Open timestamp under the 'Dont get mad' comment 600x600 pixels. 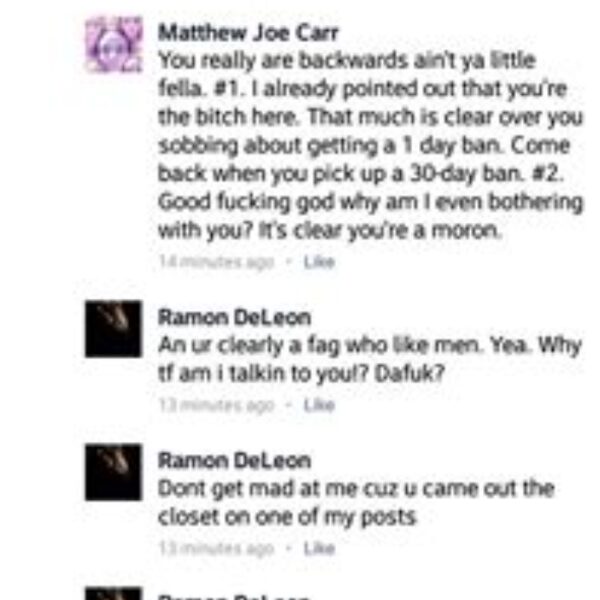click(x=217, y=548)
